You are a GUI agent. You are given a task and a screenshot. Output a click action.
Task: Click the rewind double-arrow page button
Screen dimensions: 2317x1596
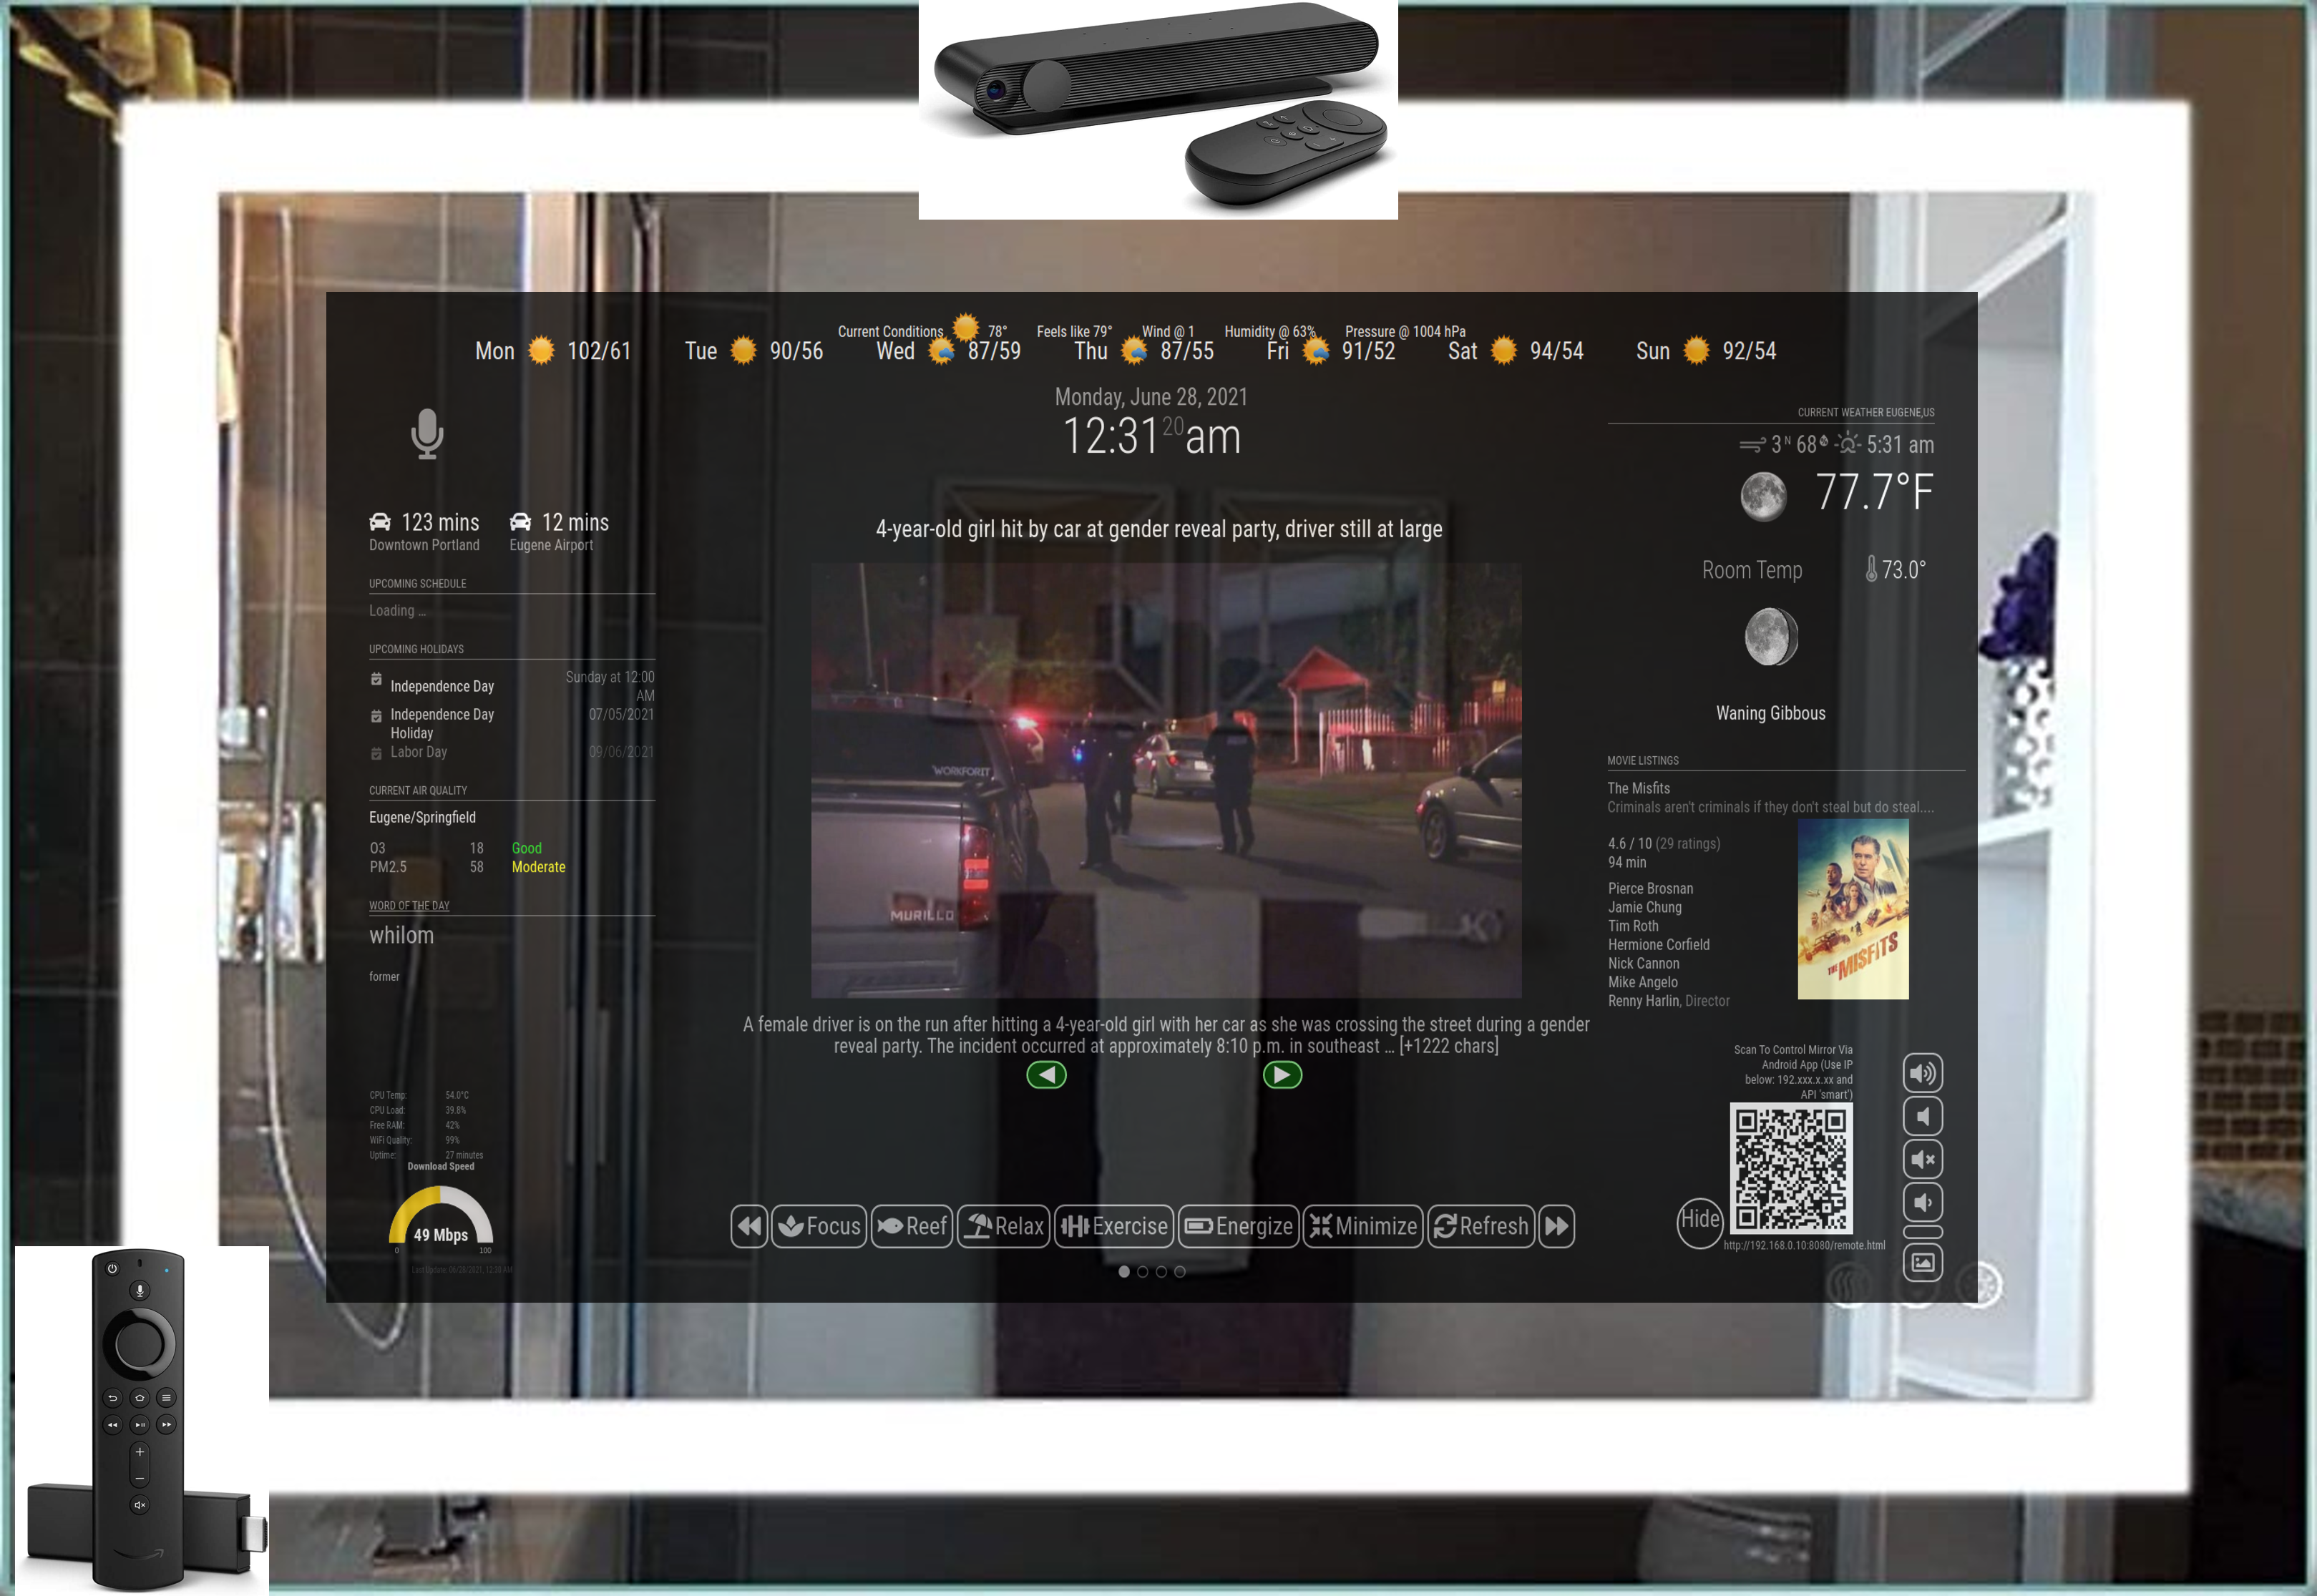pyautogui.click(x=749, y=1227)
